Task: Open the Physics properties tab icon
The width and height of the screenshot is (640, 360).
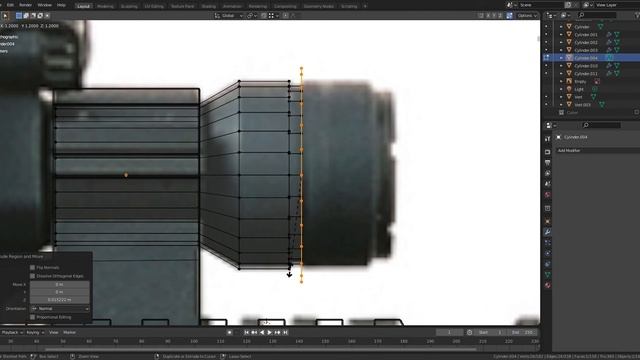Action: click(548, 253)
